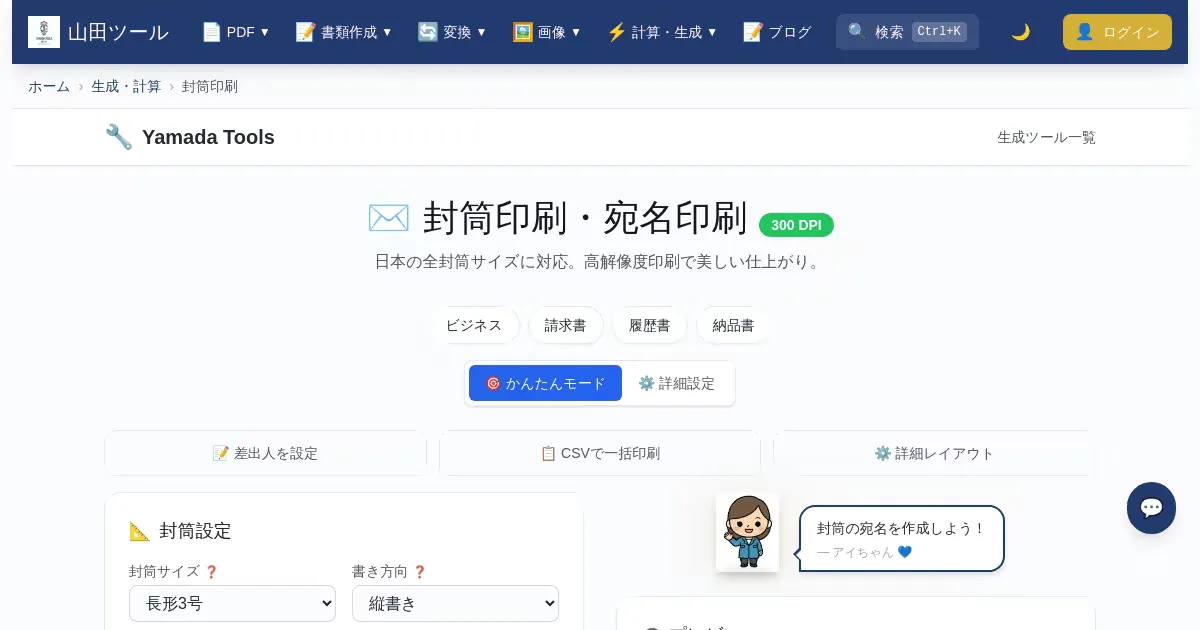The image size is (1200, 630).
Task: Switch to かんたんモード
Action: pos(545,383)
